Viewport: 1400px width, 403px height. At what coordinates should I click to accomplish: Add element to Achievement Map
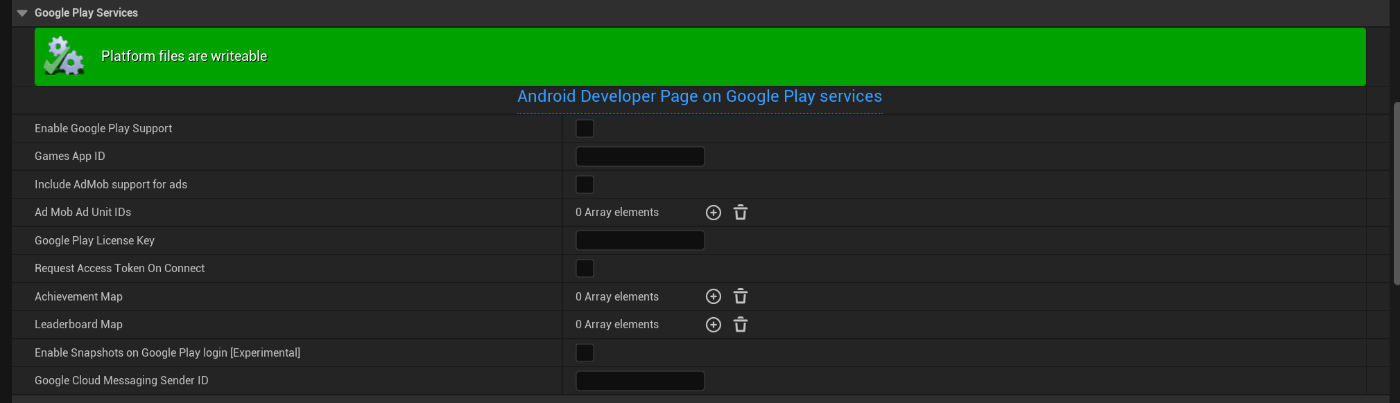(713, 296)
